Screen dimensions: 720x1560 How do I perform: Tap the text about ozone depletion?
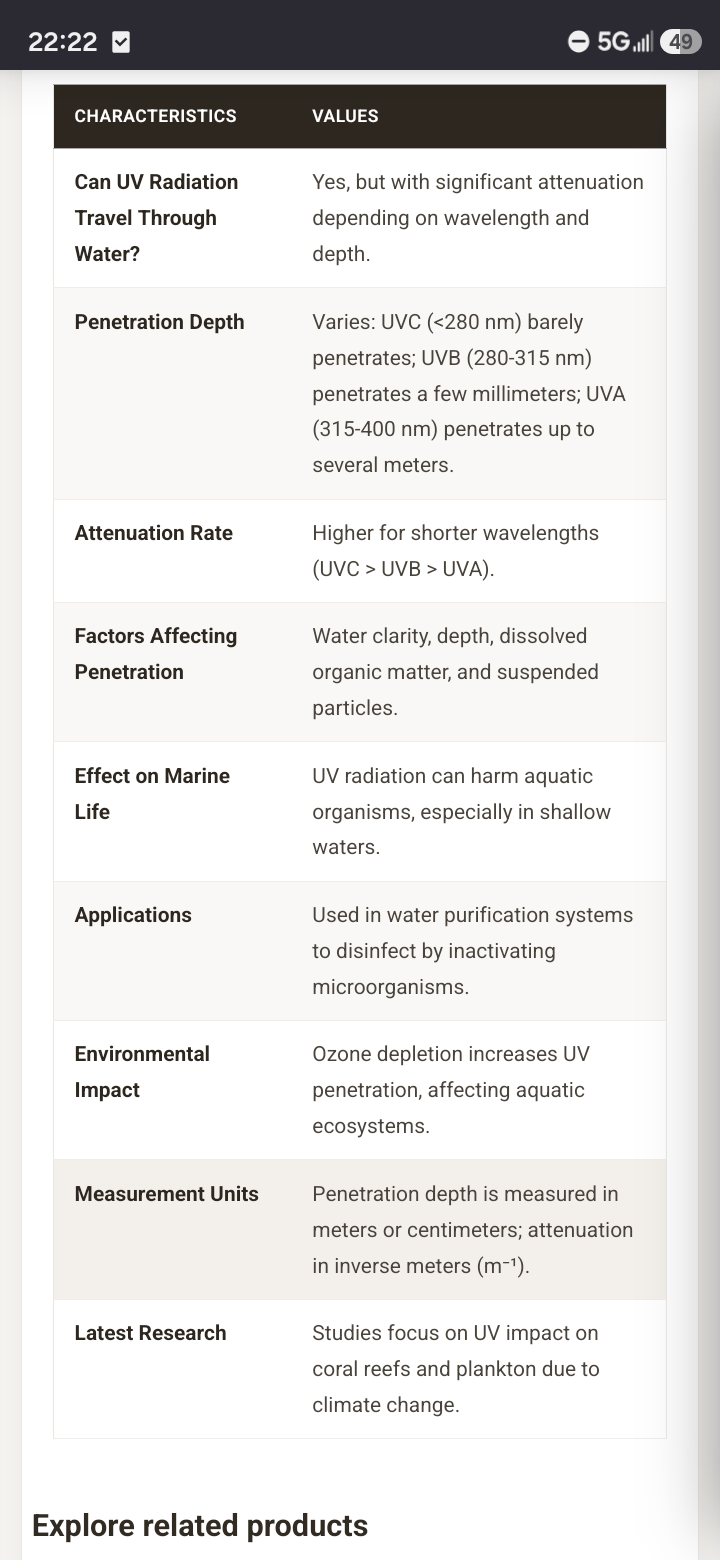(451, 1090)
